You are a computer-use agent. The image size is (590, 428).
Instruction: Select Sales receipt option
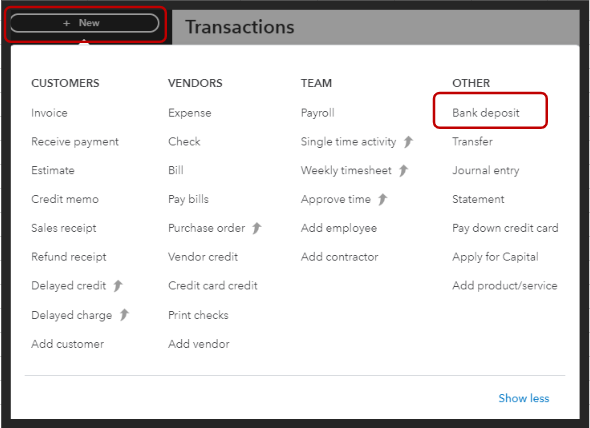(x=64, y=228)
